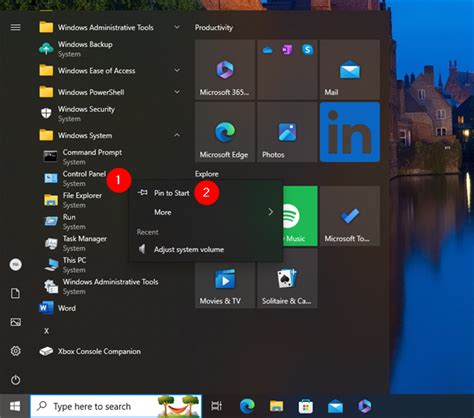Open Settings gear icon
The height and width of the screenshot is (418, 474).
pyautogui.click(x=15, y=351)
